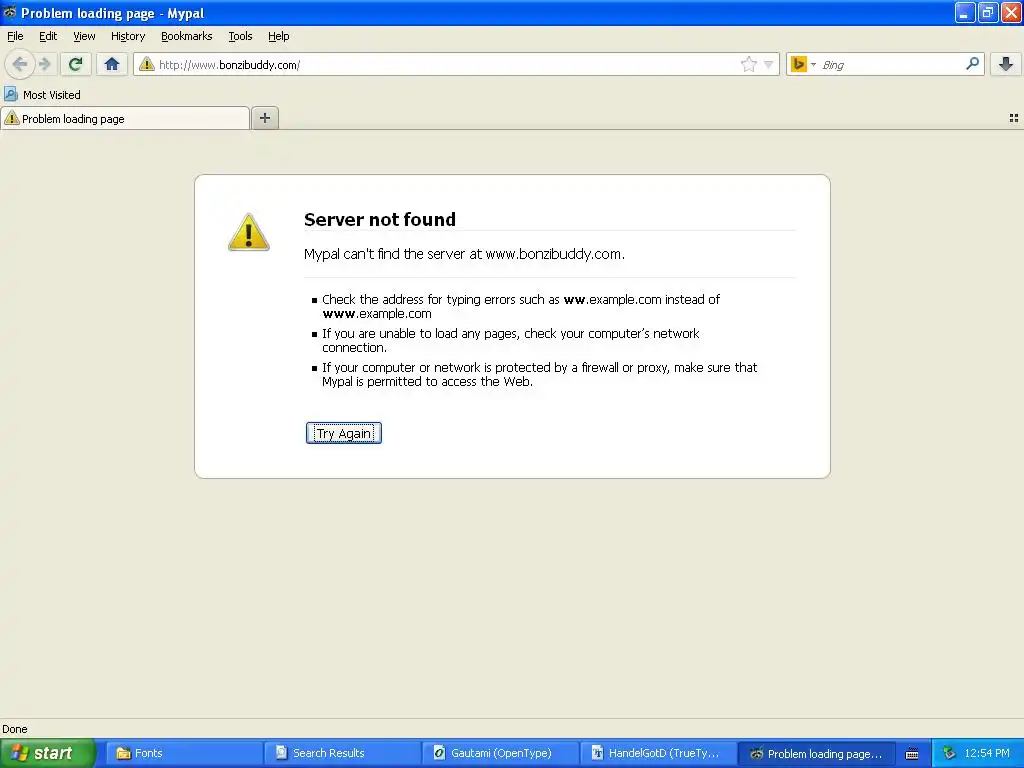This screenshot has width=1024, height=768.
Task: Click the warning site identity icon in address bar
Action: click(x=147, y=64)
